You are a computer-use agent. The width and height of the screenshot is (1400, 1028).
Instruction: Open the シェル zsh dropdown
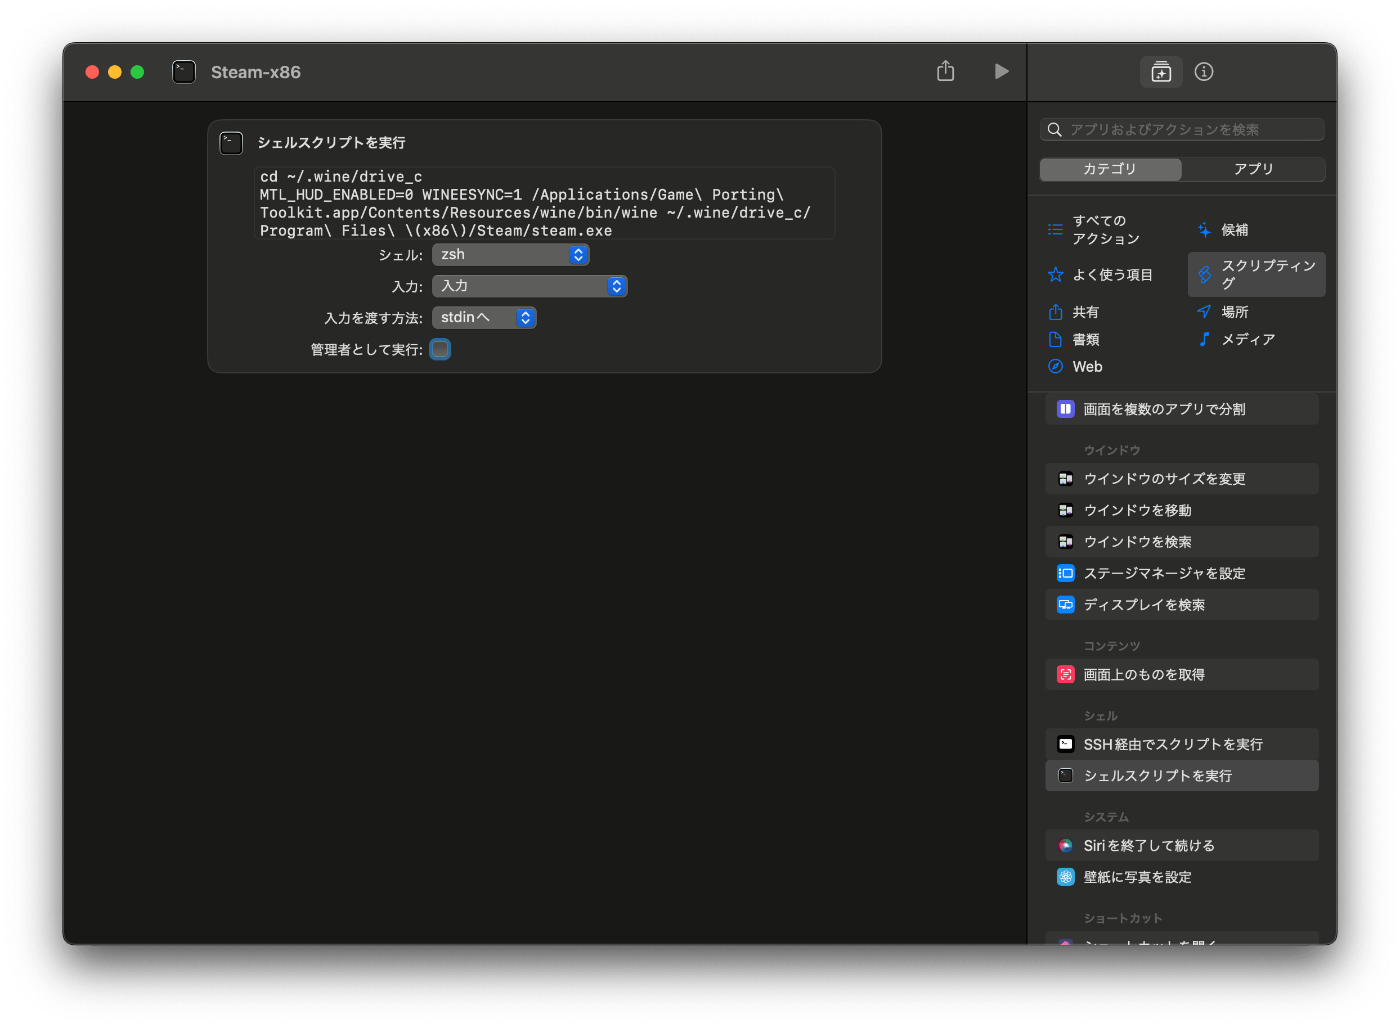[511, 255]
